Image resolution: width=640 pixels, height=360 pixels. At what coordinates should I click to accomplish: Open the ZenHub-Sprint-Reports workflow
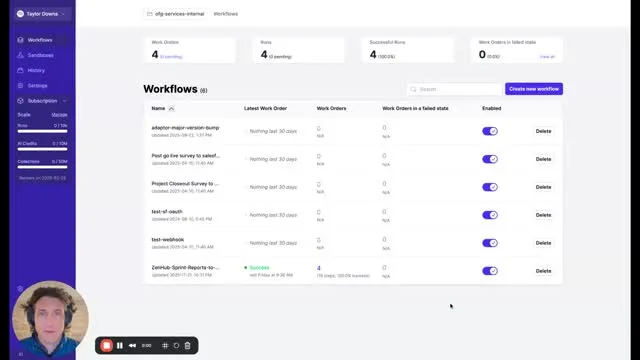[x=185, y=267]
